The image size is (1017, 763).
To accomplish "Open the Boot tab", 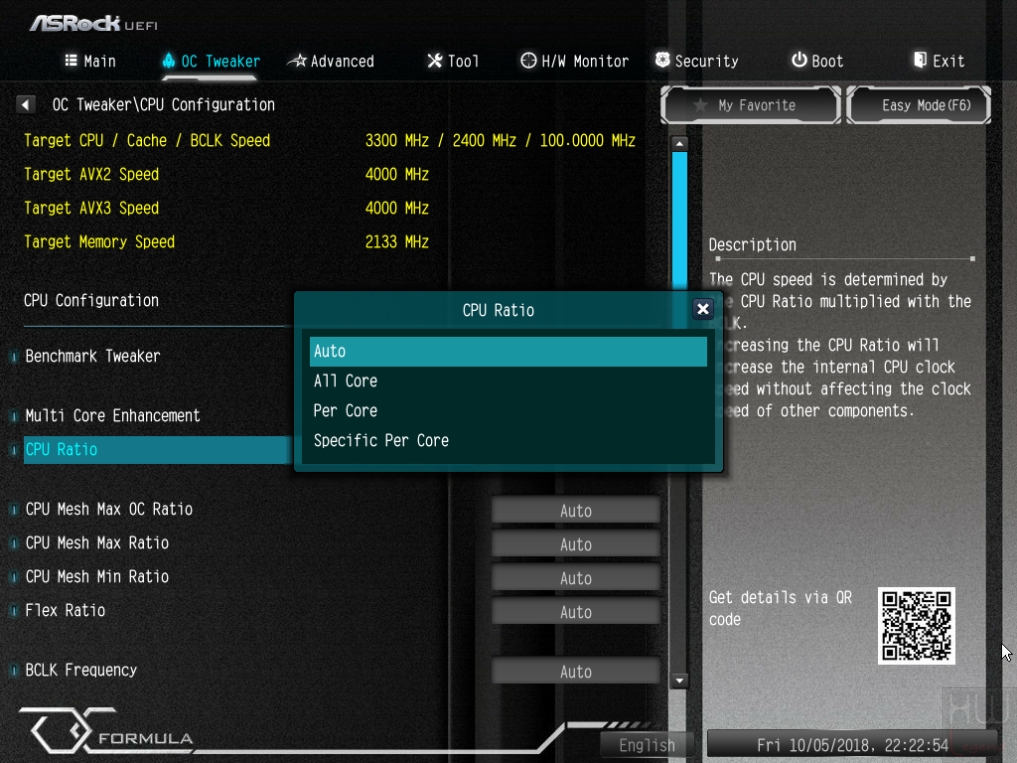I will click(817, 61).
